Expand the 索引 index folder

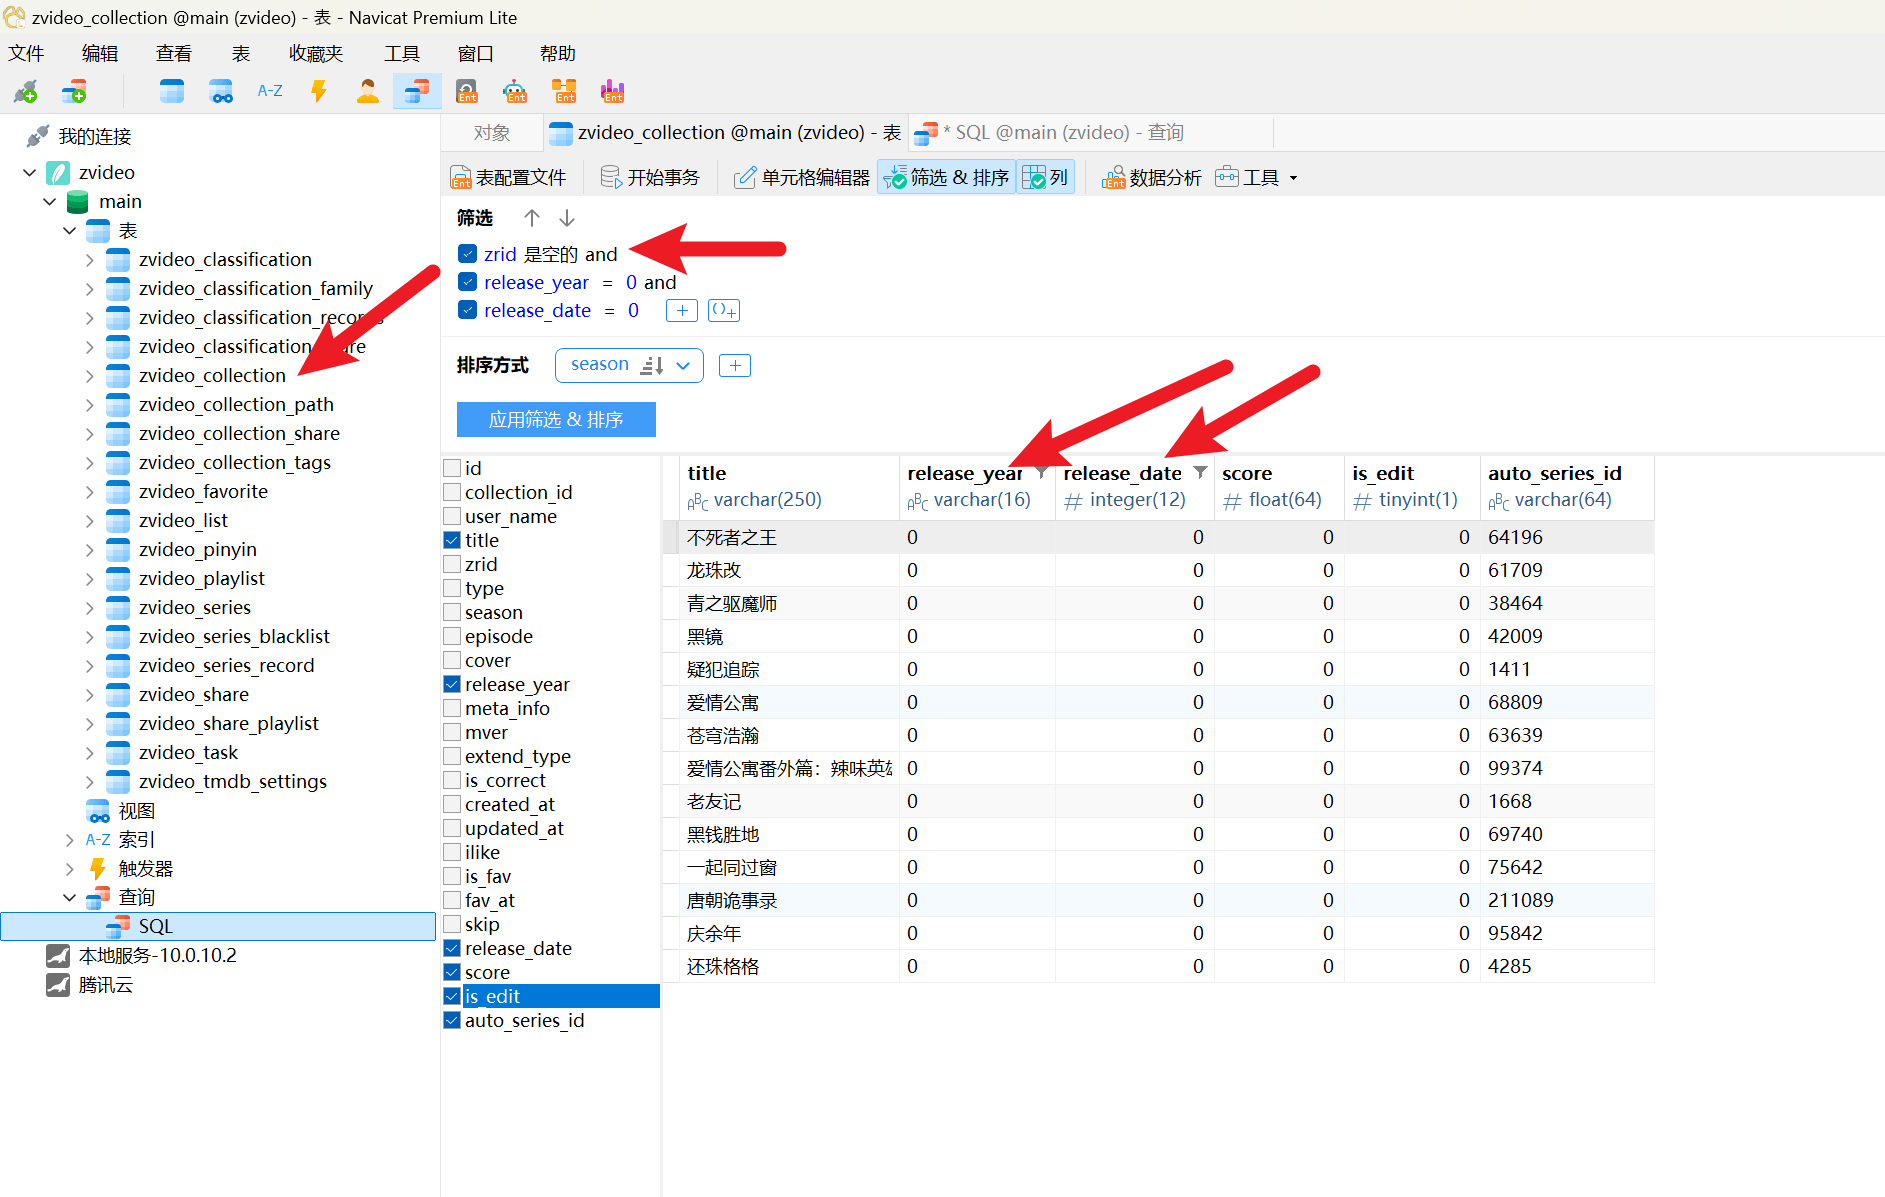click(x=69, y=840)
